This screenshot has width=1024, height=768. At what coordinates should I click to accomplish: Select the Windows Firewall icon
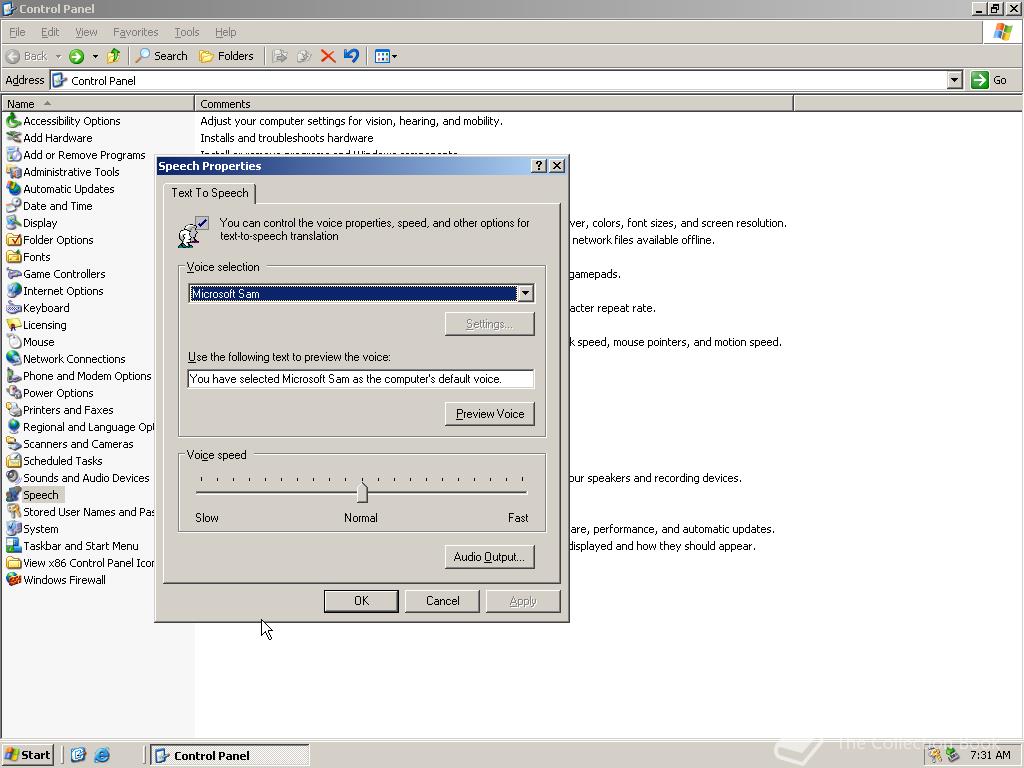click(14, 579)
